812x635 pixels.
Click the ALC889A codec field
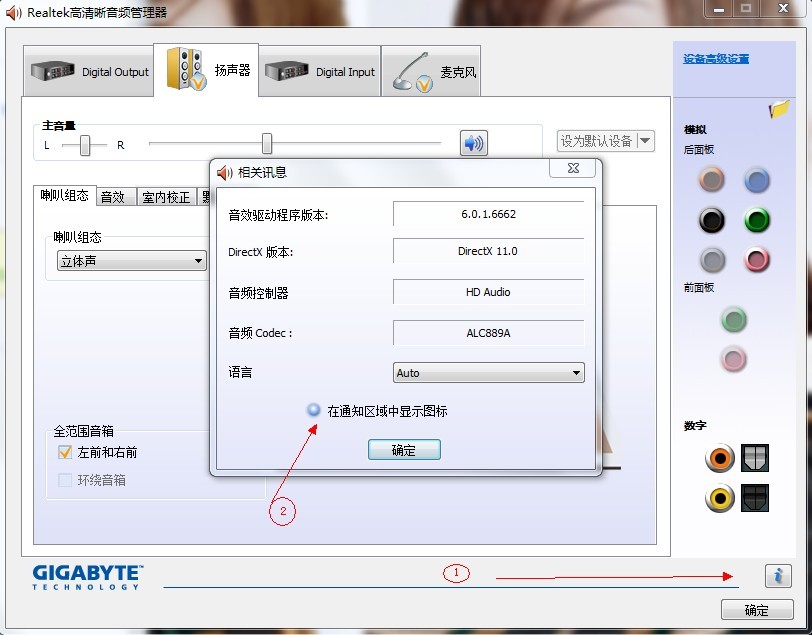[488, 333]
